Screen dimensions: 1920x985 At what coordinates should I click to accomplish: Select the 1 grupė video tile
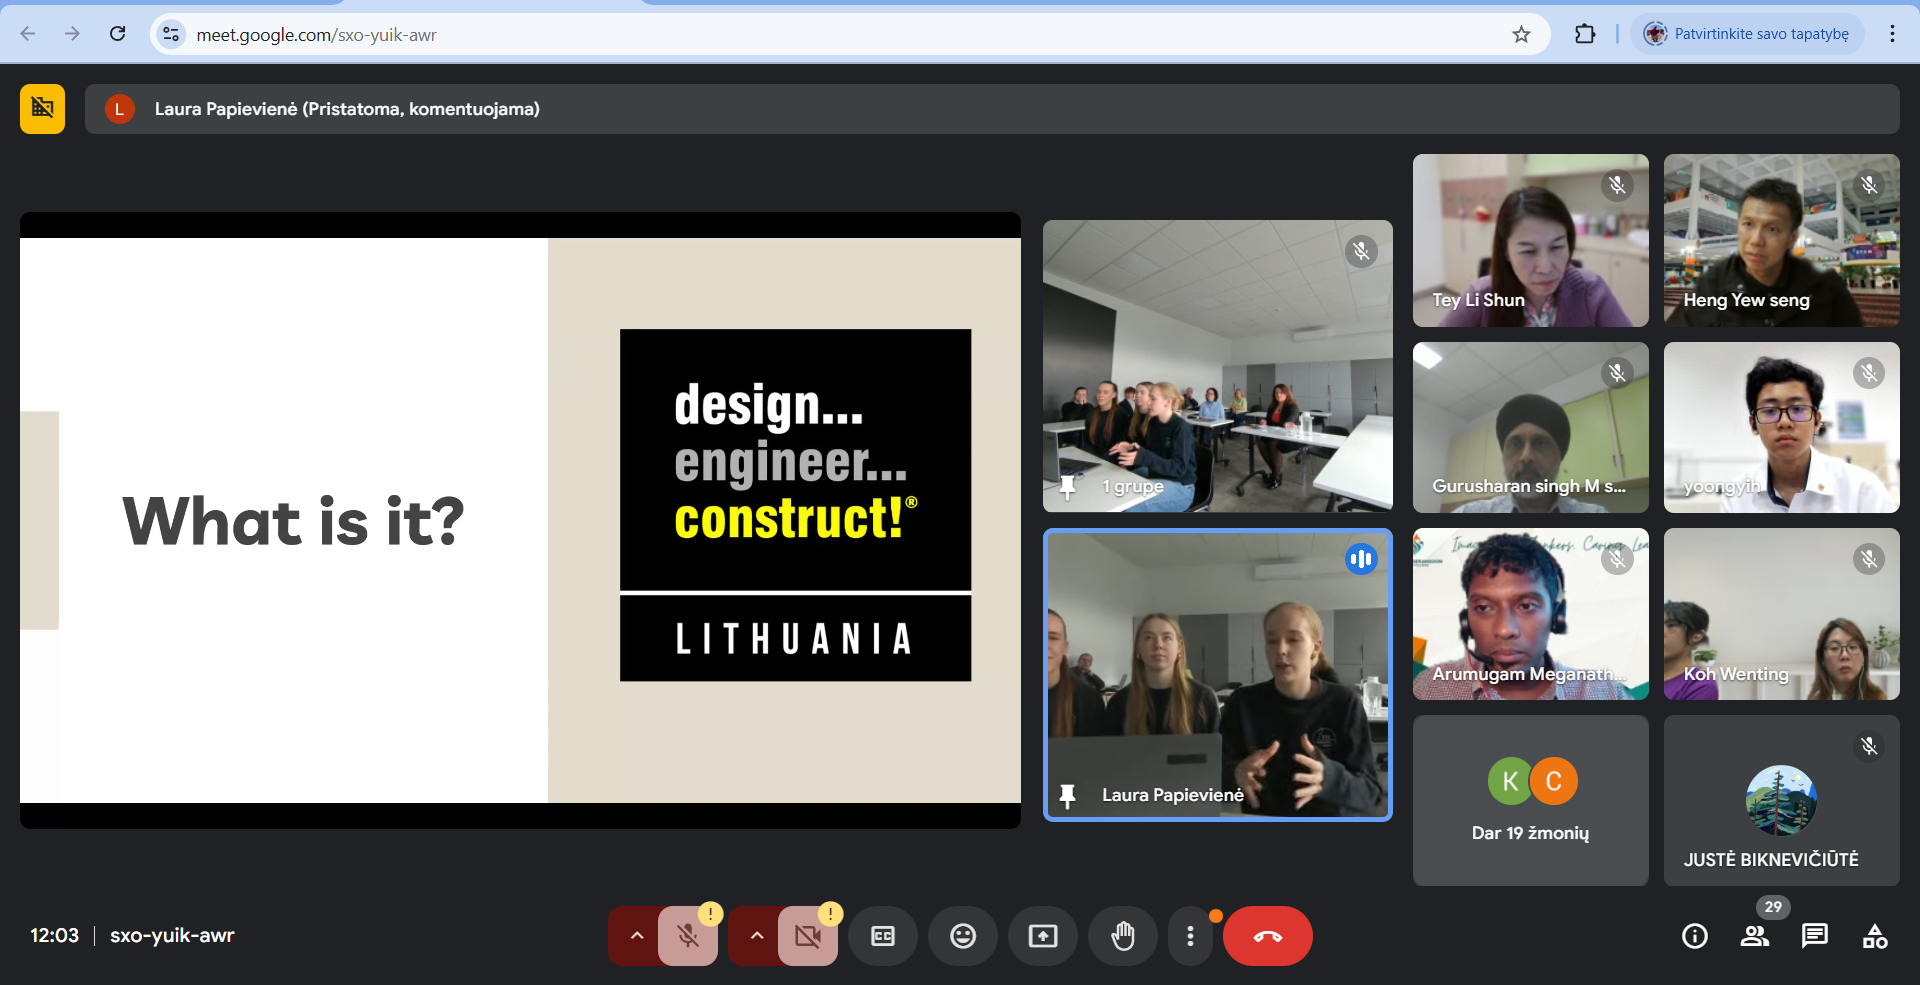(x=1217, y=366)
